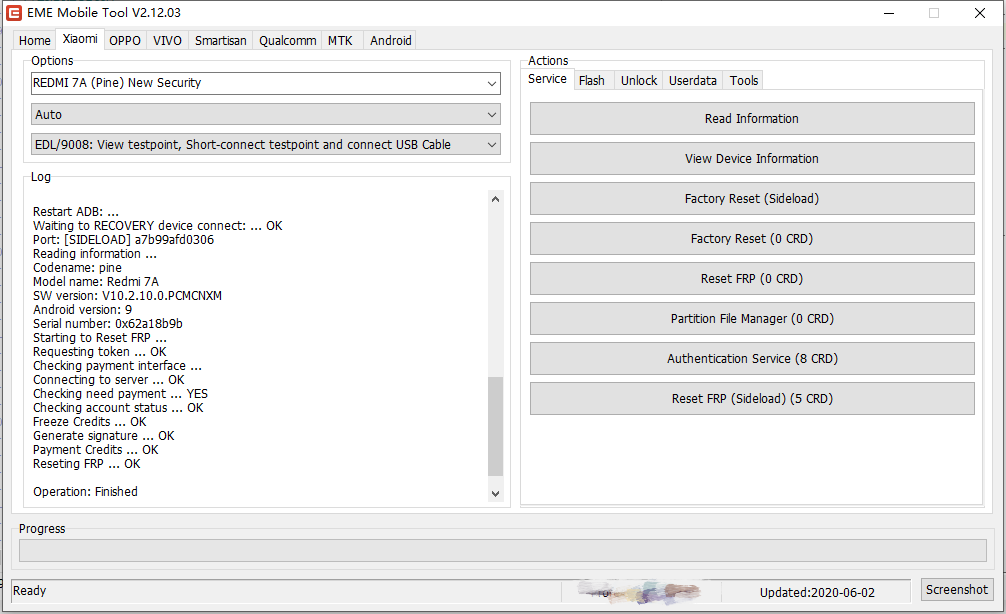This screenshot has width=1006, height=614.
Task: Click 'Connecting to server ... OK' line
Action: coord(109,380)
